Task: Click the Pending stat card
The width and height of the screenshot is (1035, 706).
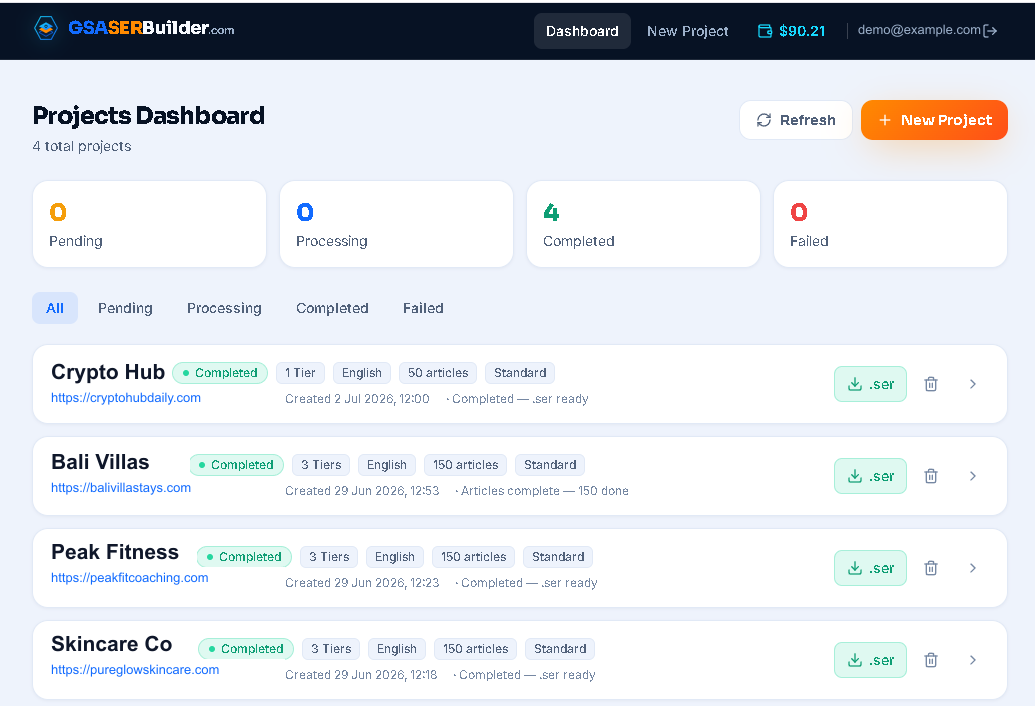Action: tap(149, 224)
